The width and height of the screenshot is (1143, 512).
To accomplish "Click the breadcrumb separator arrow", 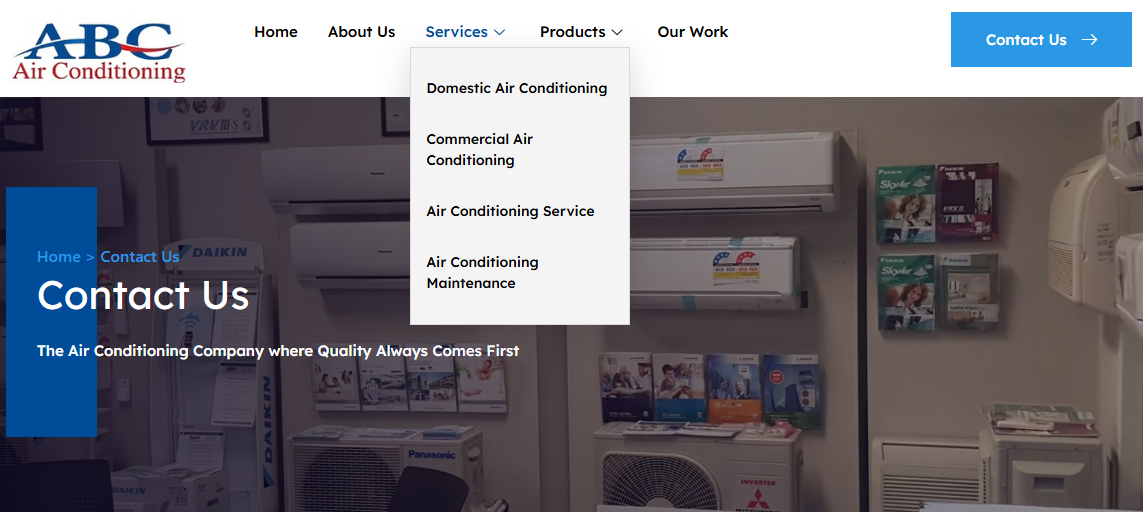I will [90, 257].
